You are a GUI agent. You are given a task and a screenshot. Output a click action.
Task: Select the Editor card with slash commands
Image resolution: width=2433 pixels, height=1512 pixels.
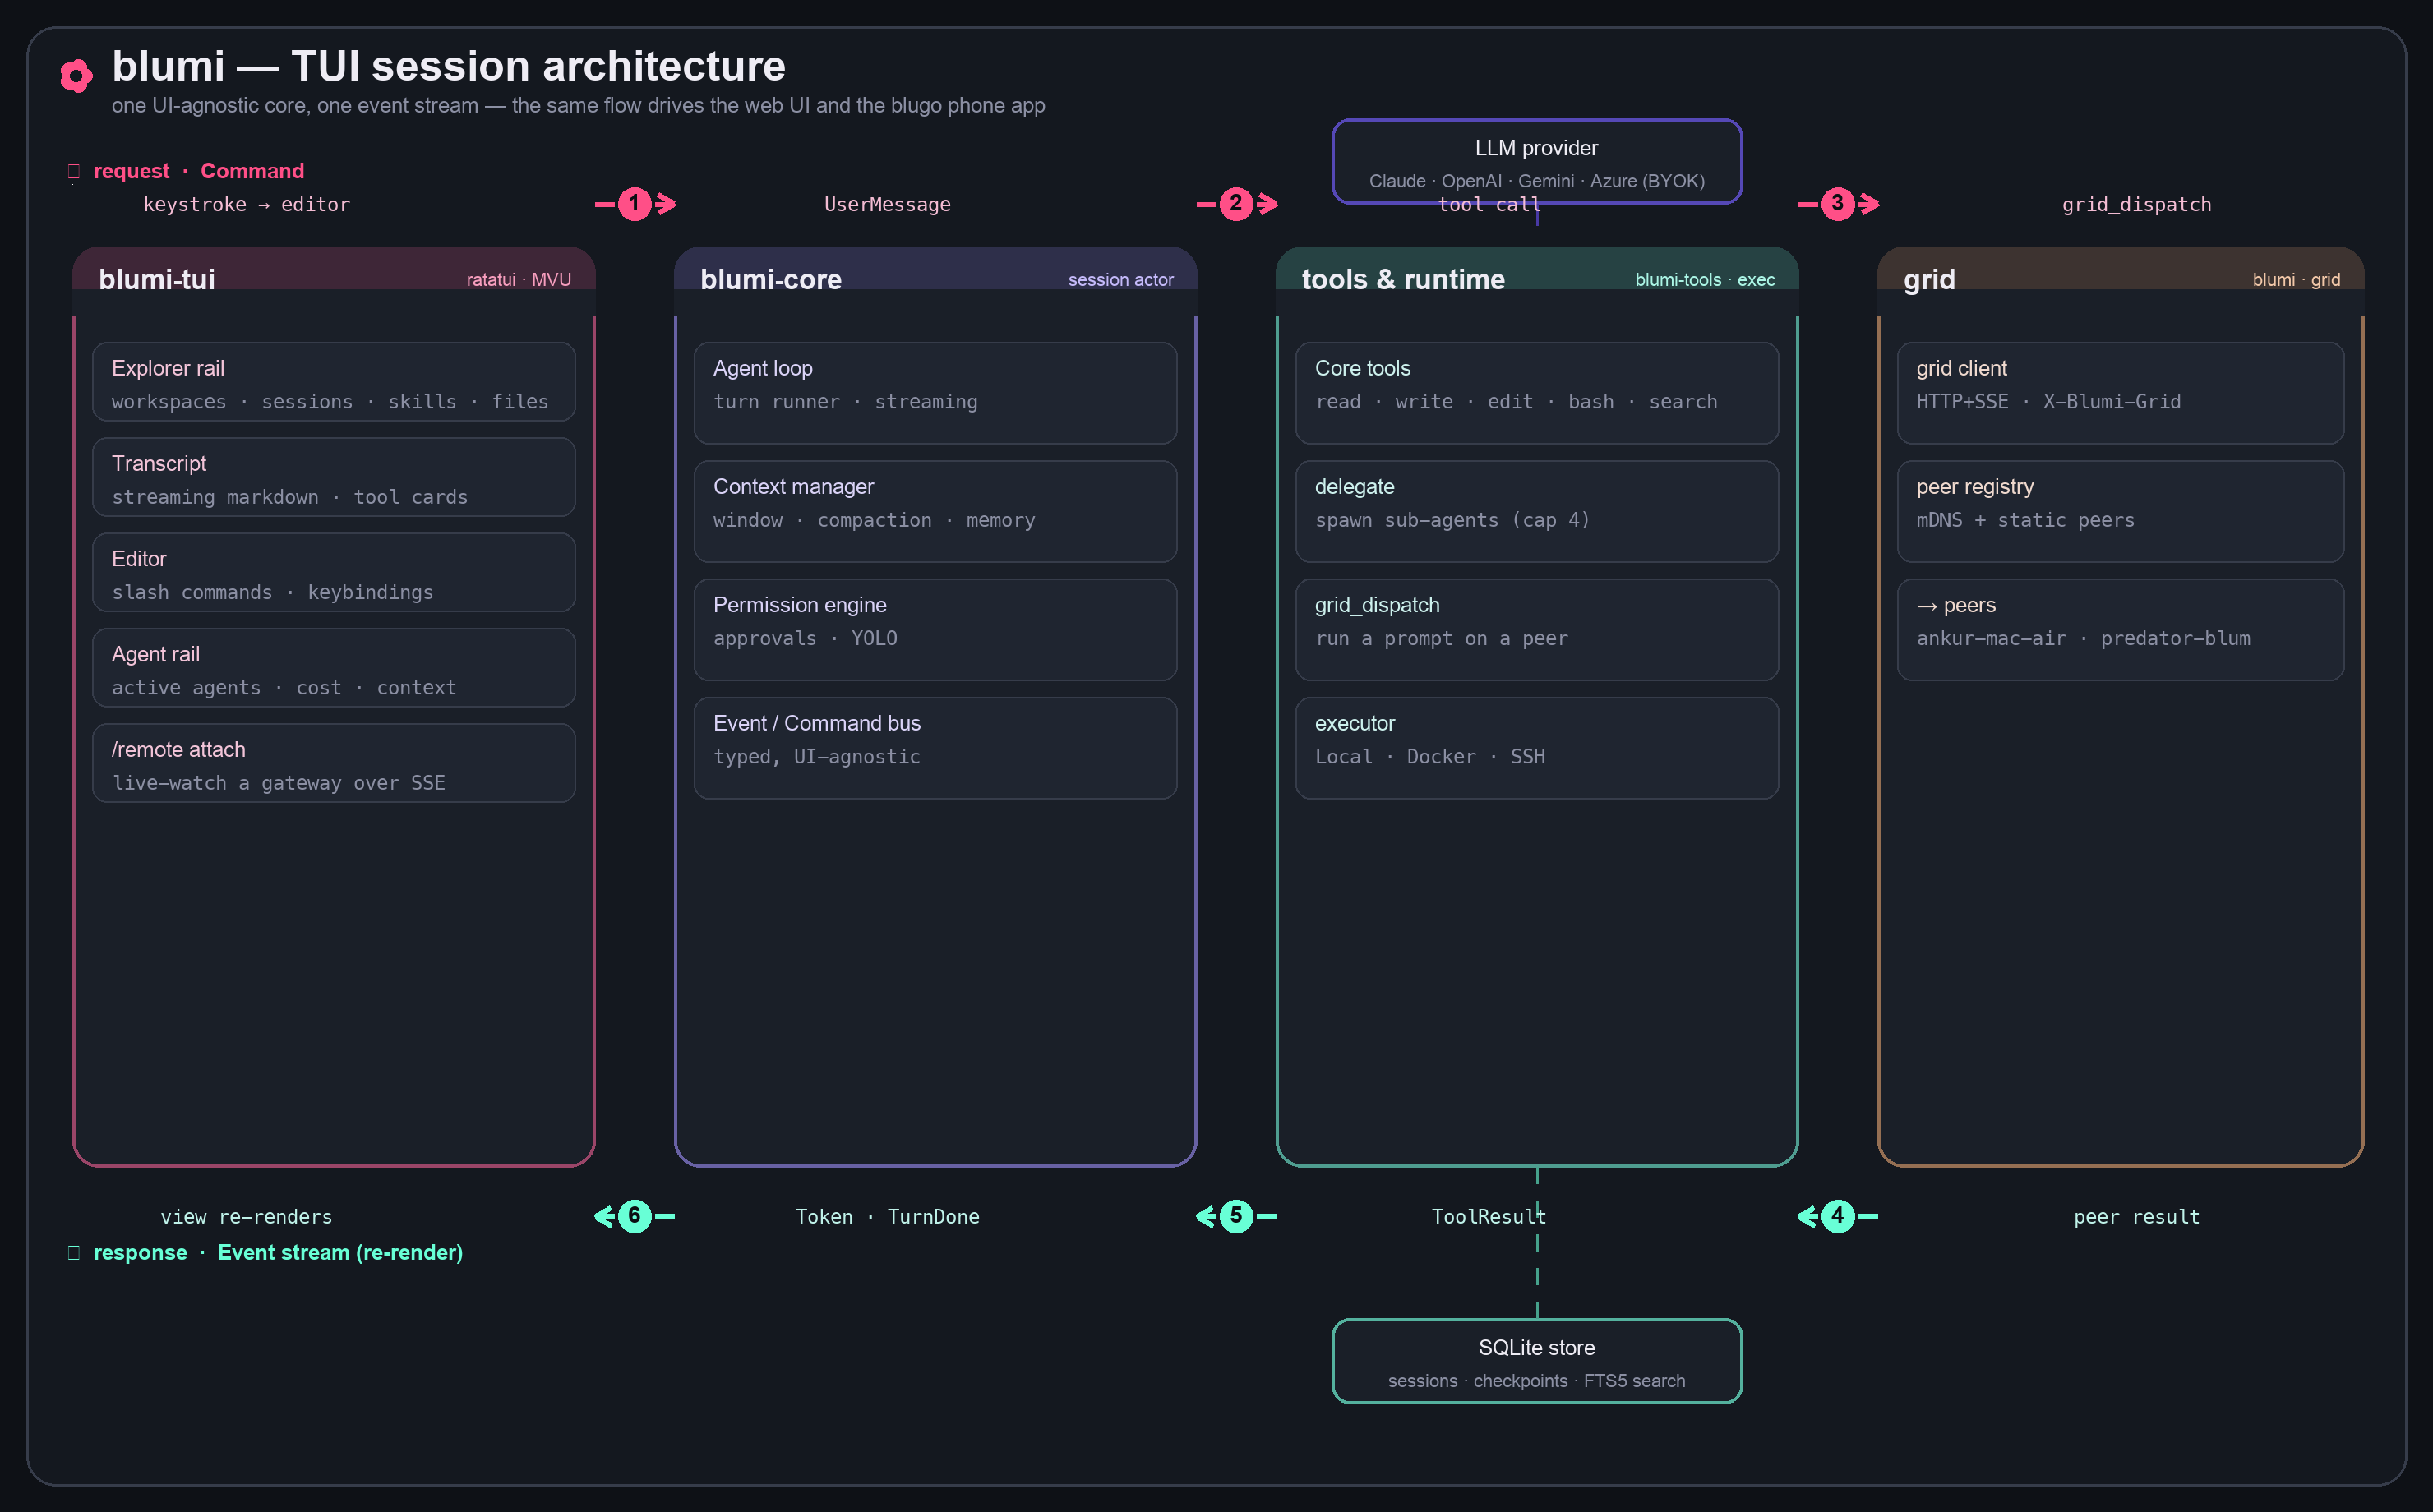(x=334, y=572)
